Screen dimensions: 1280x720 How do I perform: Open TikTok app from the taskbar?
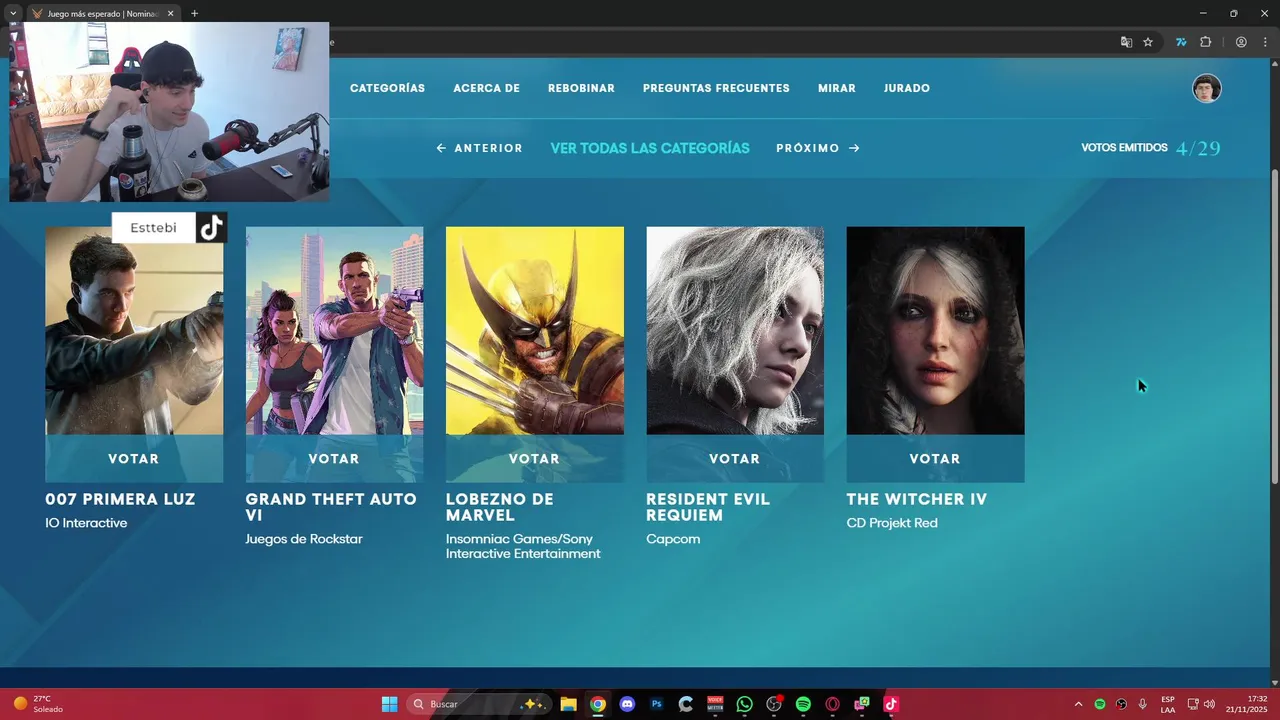[x=891, y=704]
